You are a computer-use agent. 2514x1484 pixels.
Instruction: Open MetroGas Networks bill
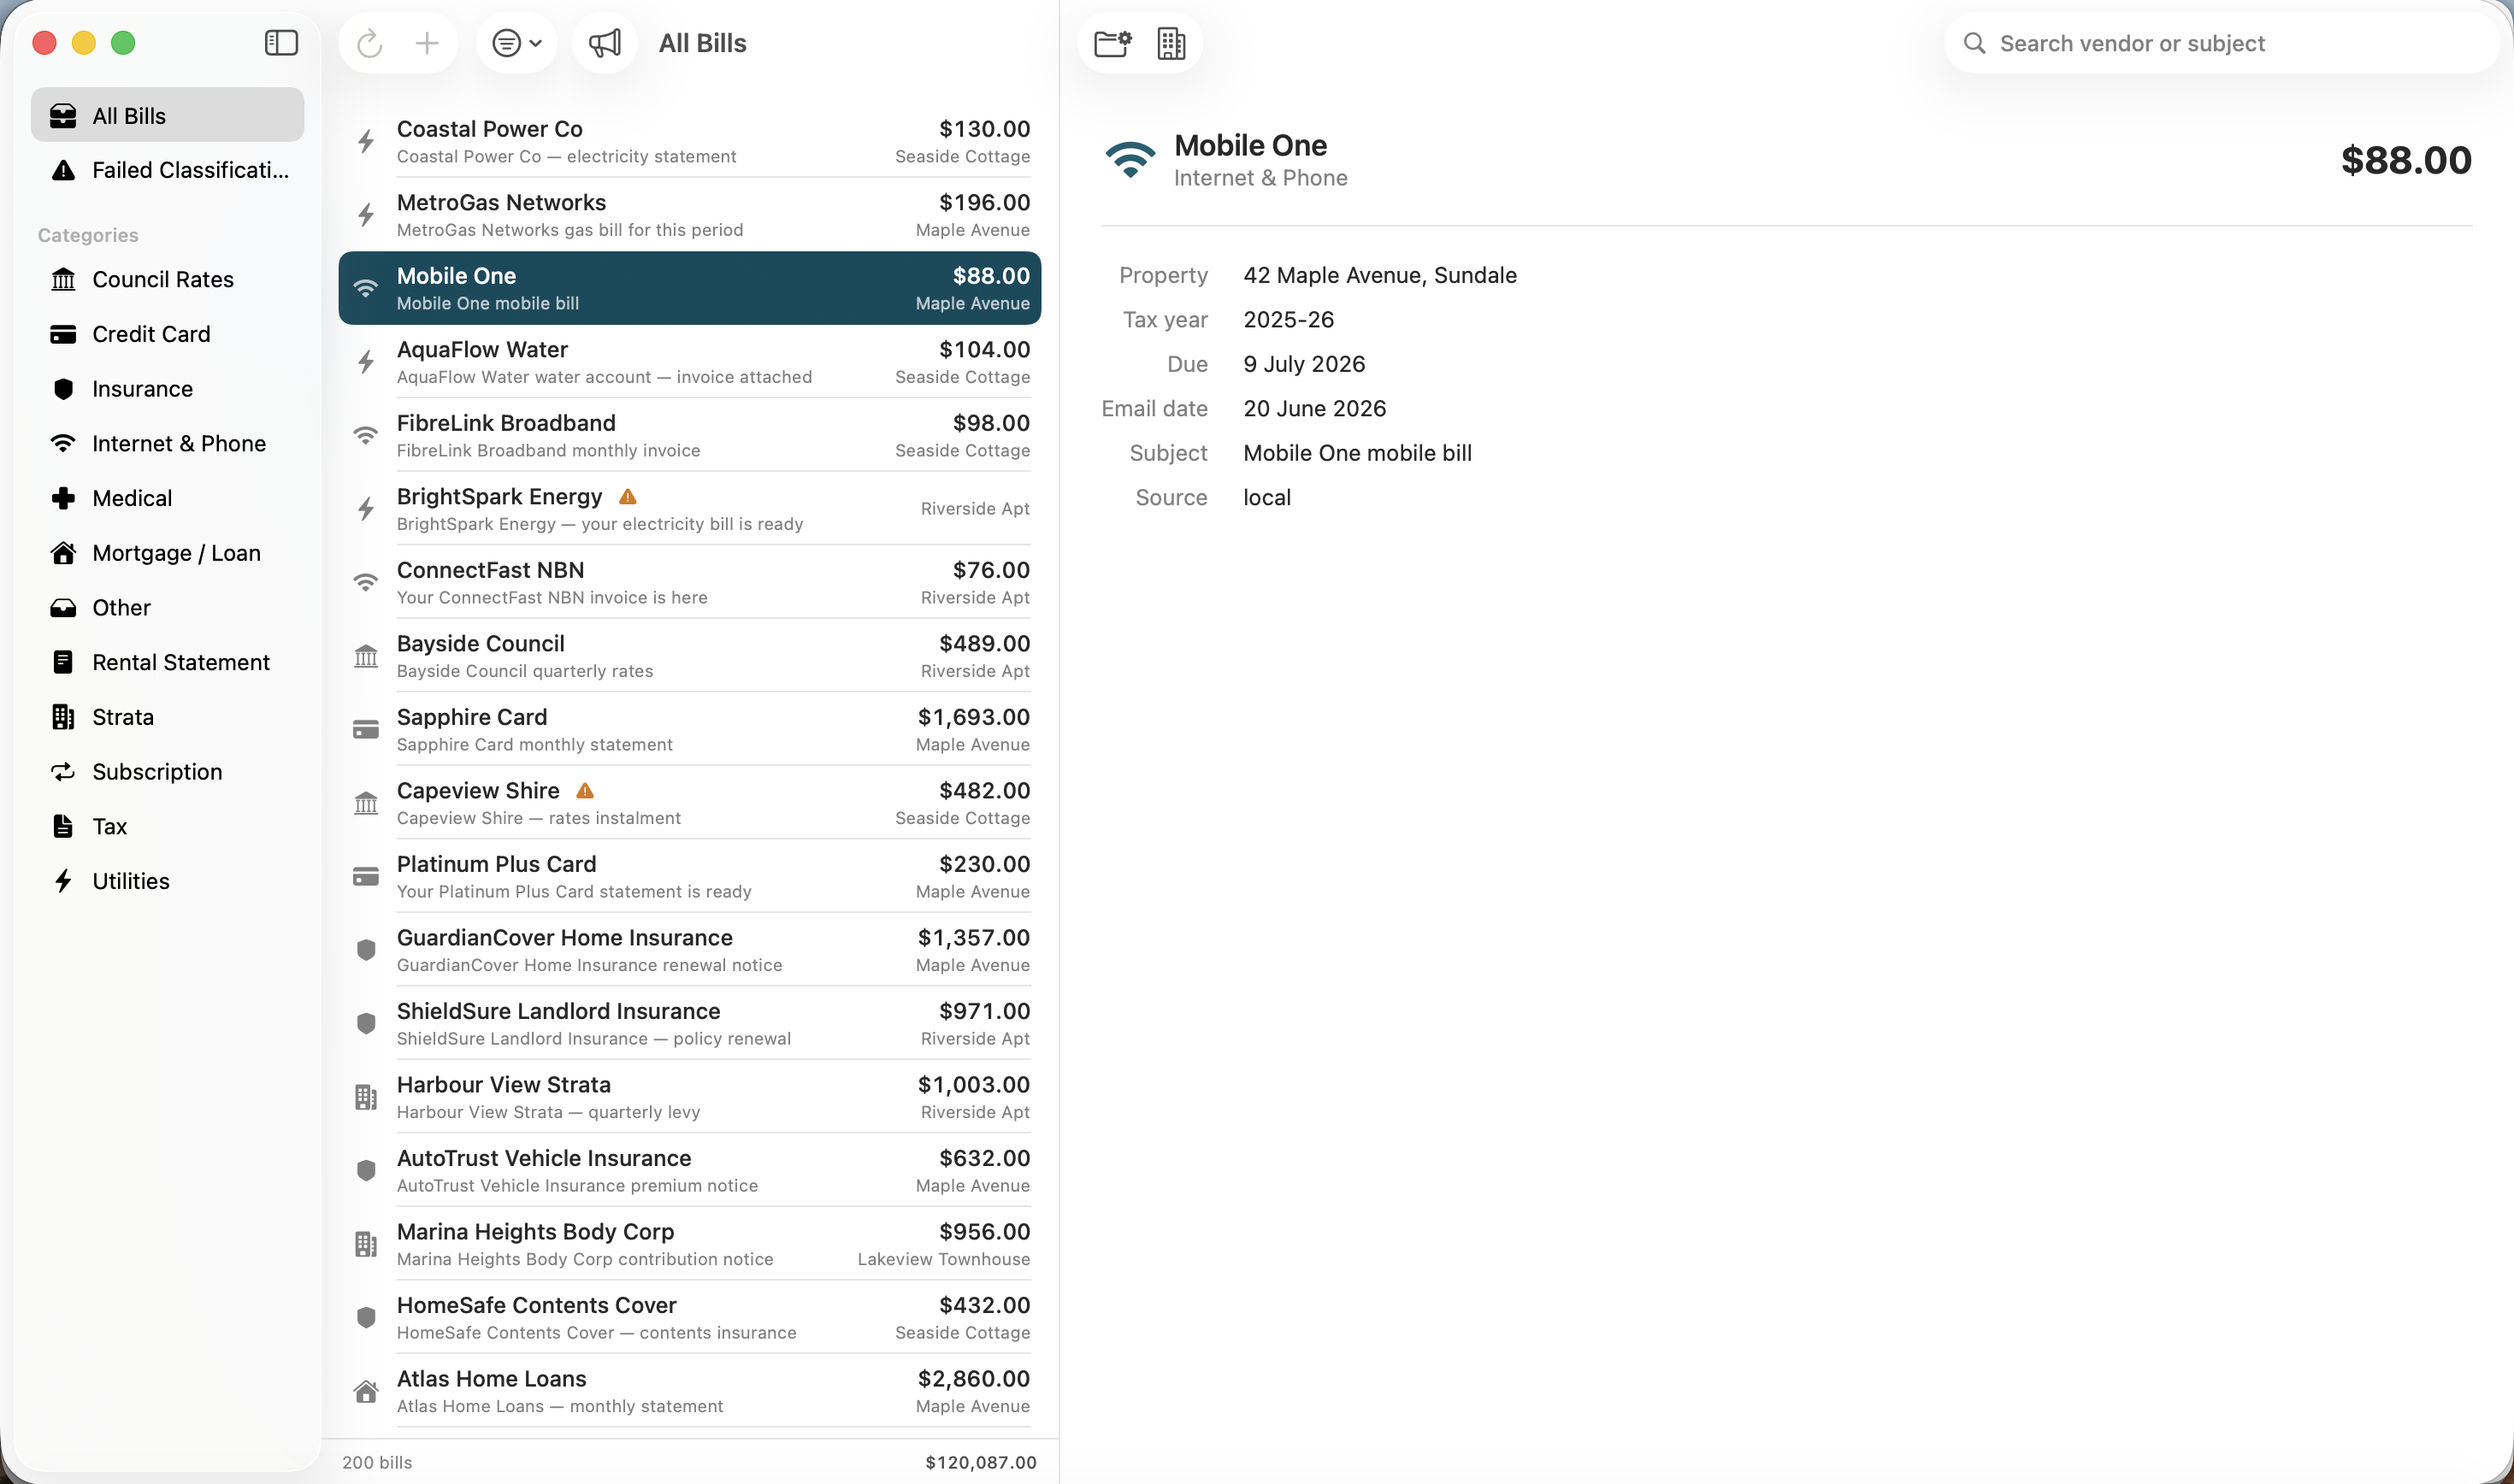[689, 215]
